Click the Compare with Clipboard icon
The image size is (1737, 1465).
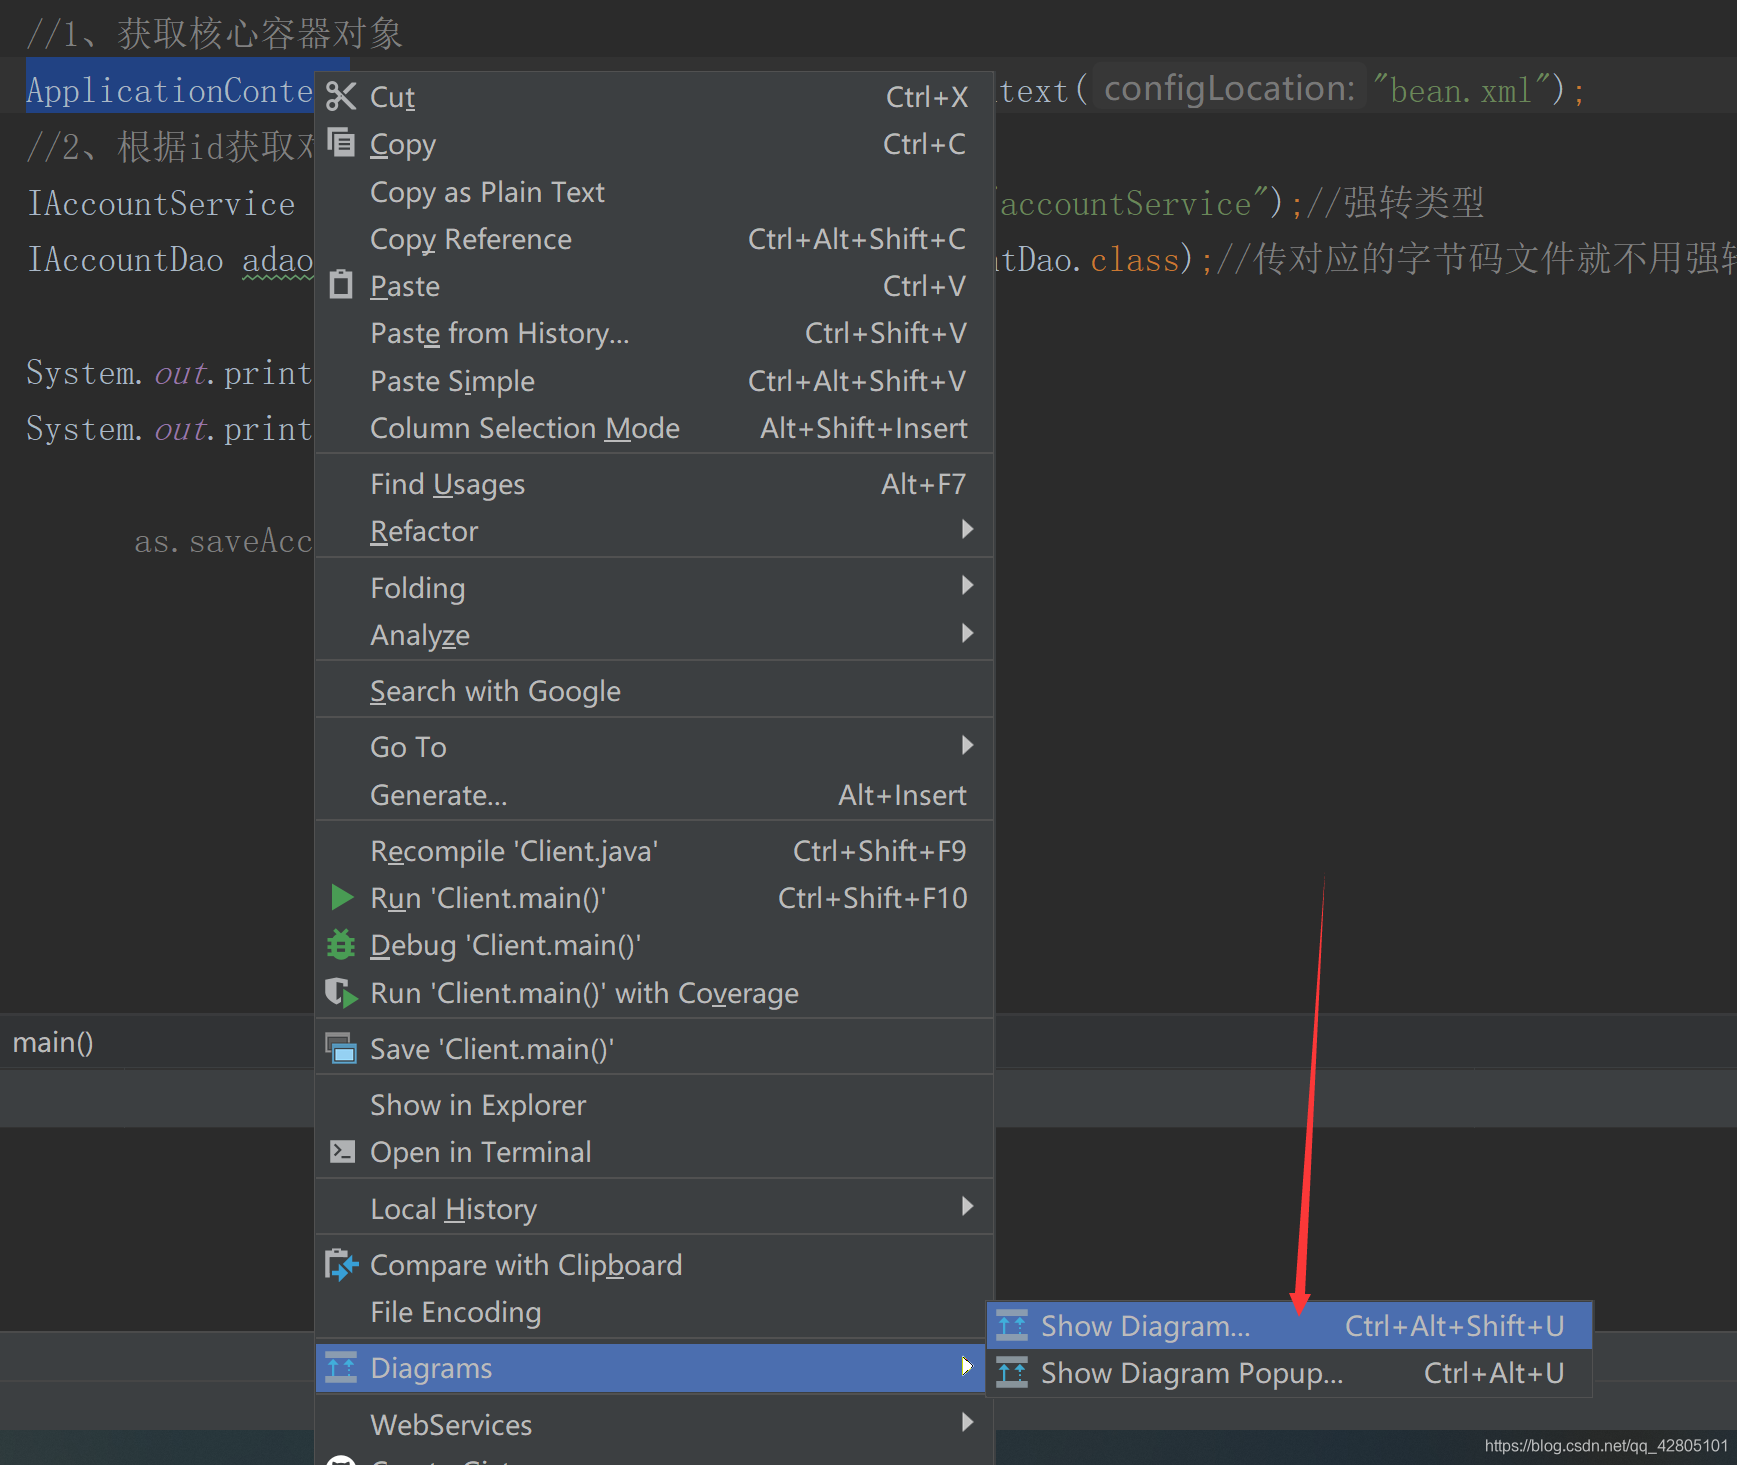click(341, 1264)
